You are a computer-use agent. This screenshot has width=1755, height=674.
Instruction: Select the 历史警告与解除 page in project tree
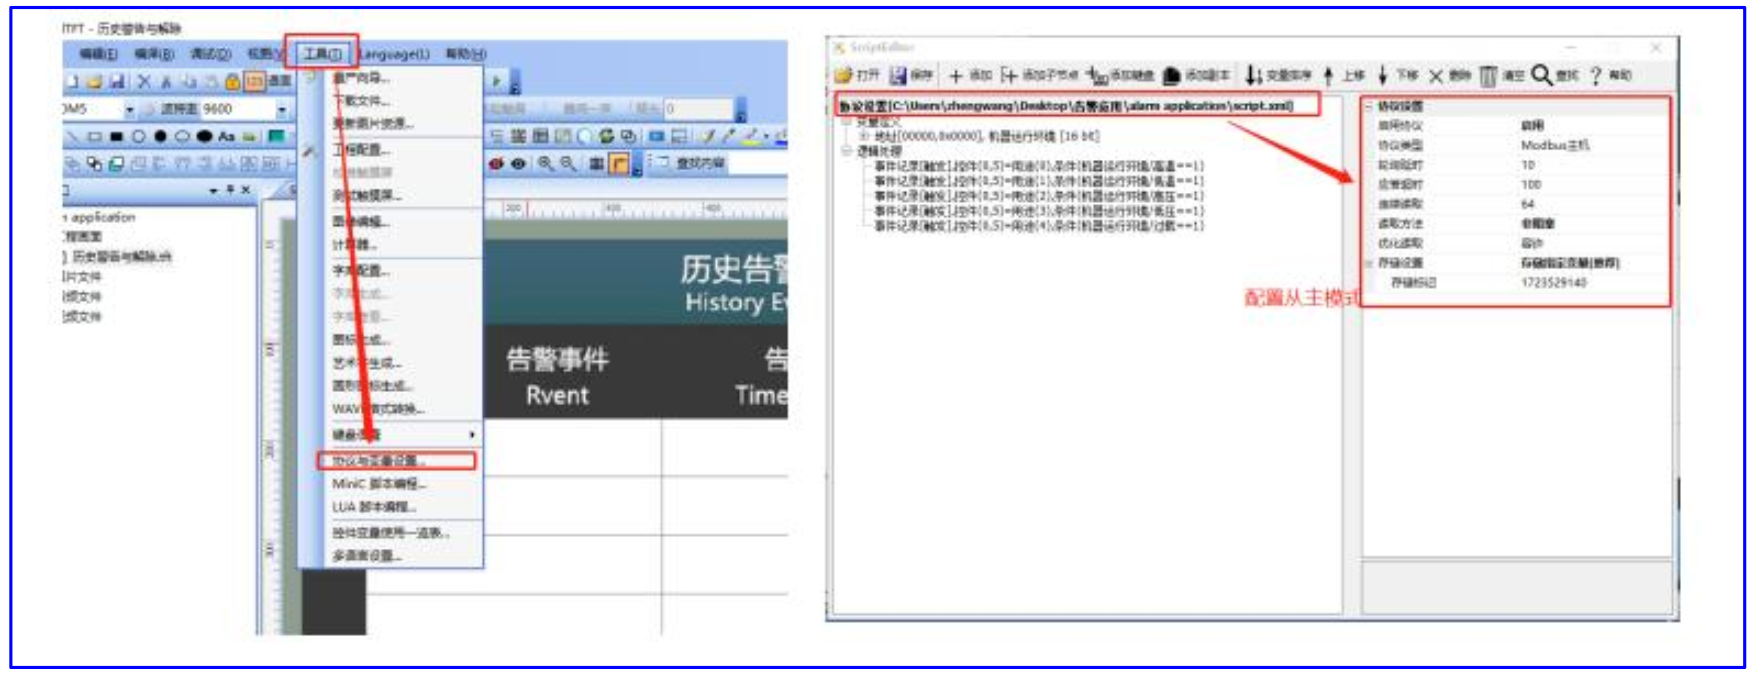(121, 257)
